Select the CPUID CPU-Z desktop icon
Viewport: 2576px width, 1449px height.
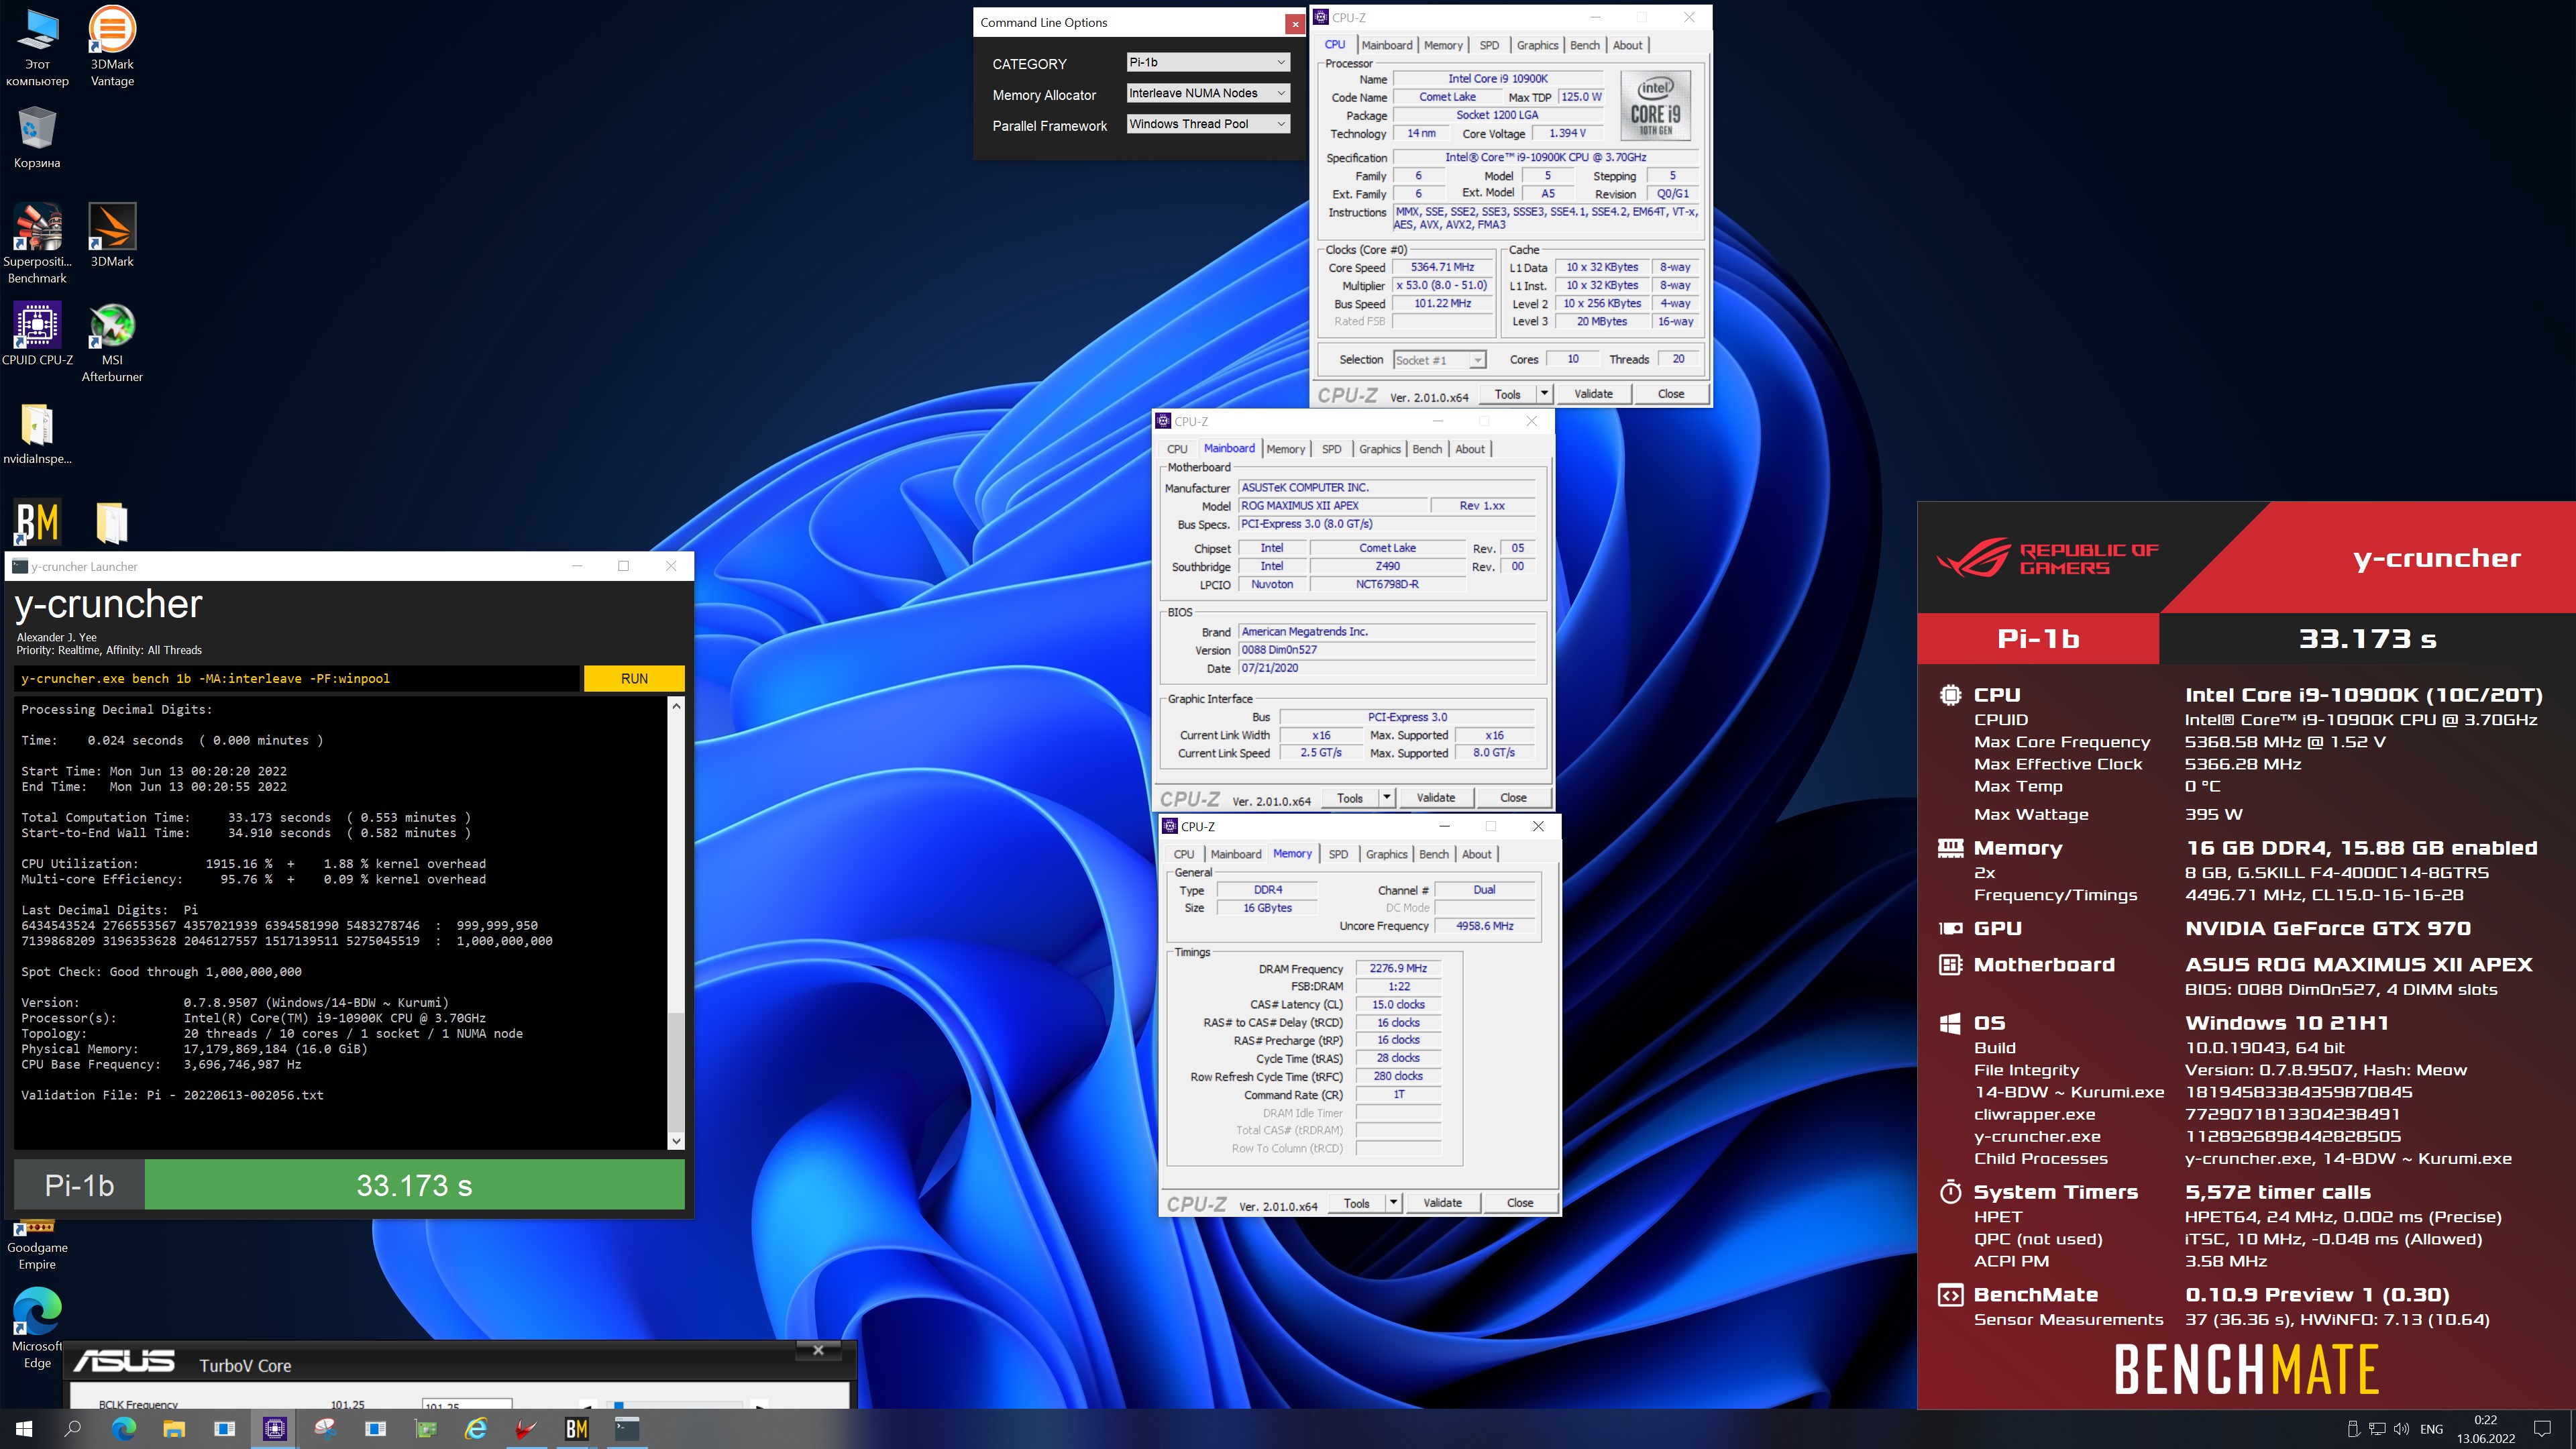(x=37, y=333)
